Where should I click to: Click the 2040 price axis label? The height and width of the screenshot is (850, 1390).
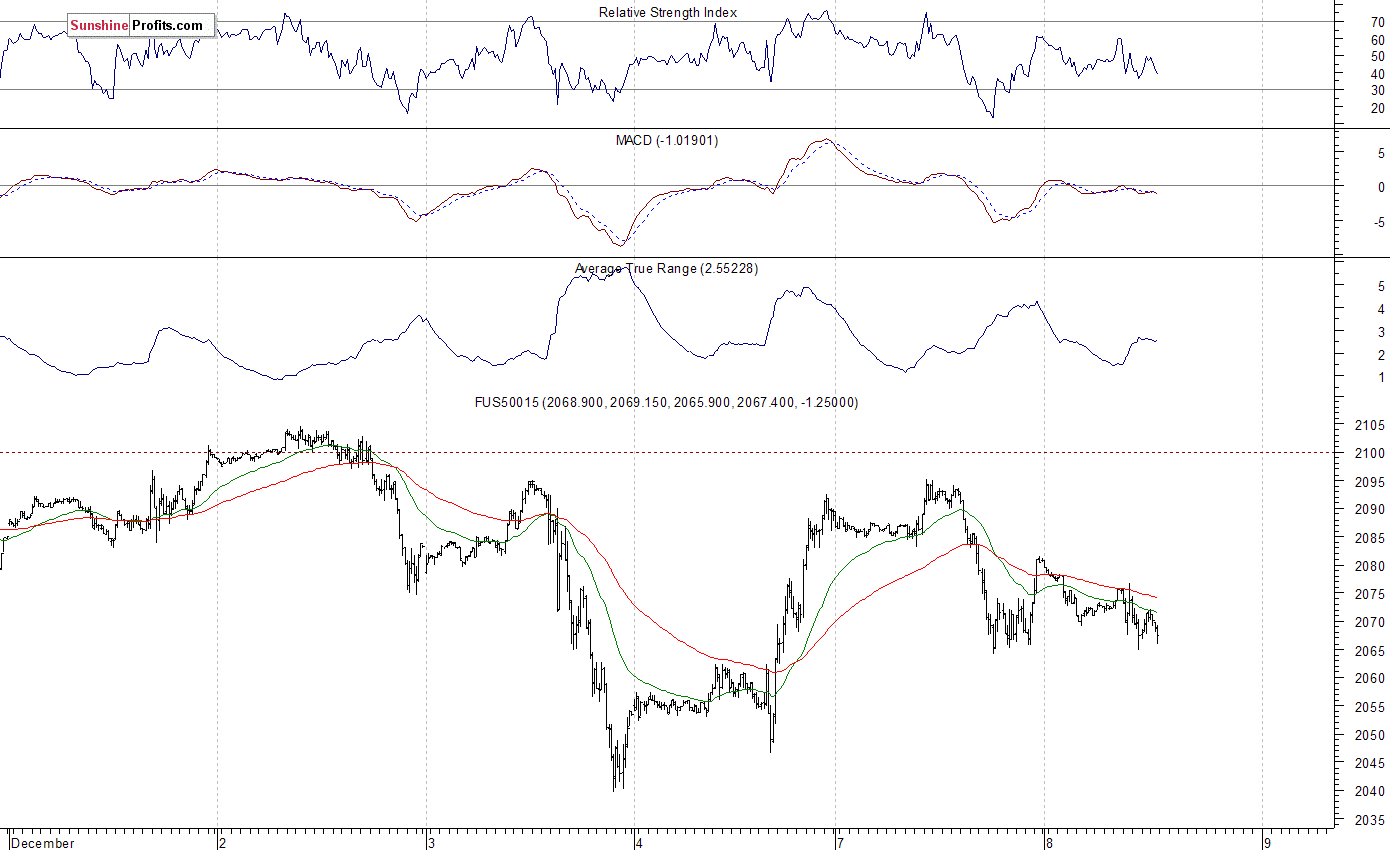(x=1371, y=791)
